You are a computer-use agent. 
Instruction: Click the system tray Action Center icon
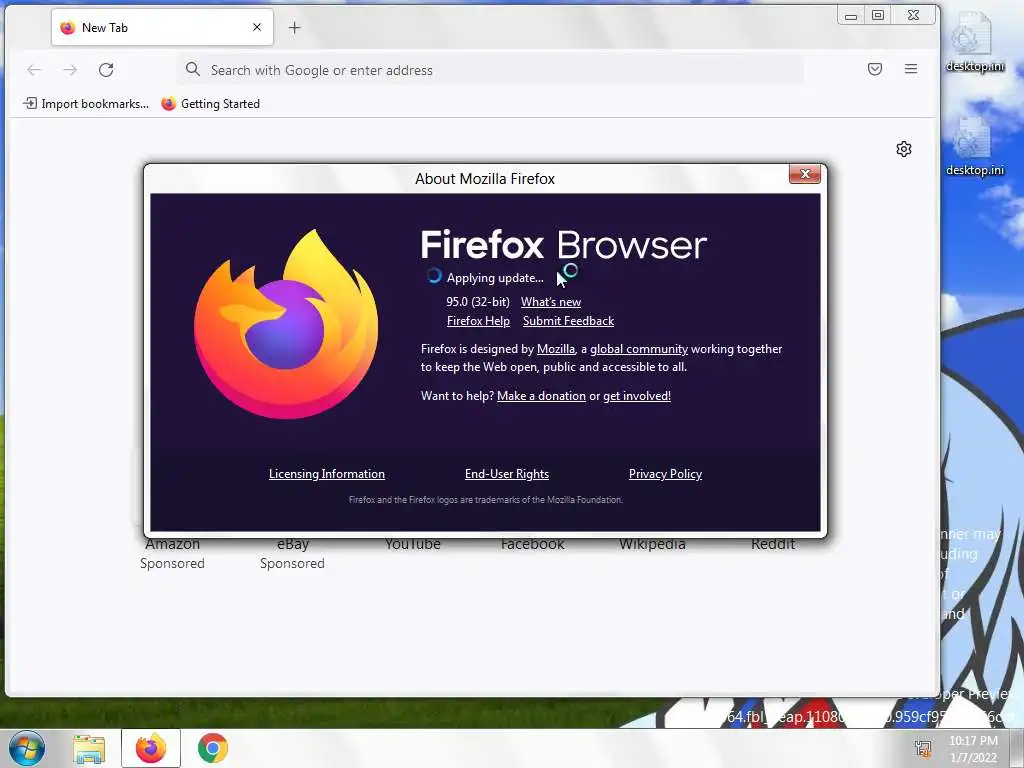click(923, 748)
